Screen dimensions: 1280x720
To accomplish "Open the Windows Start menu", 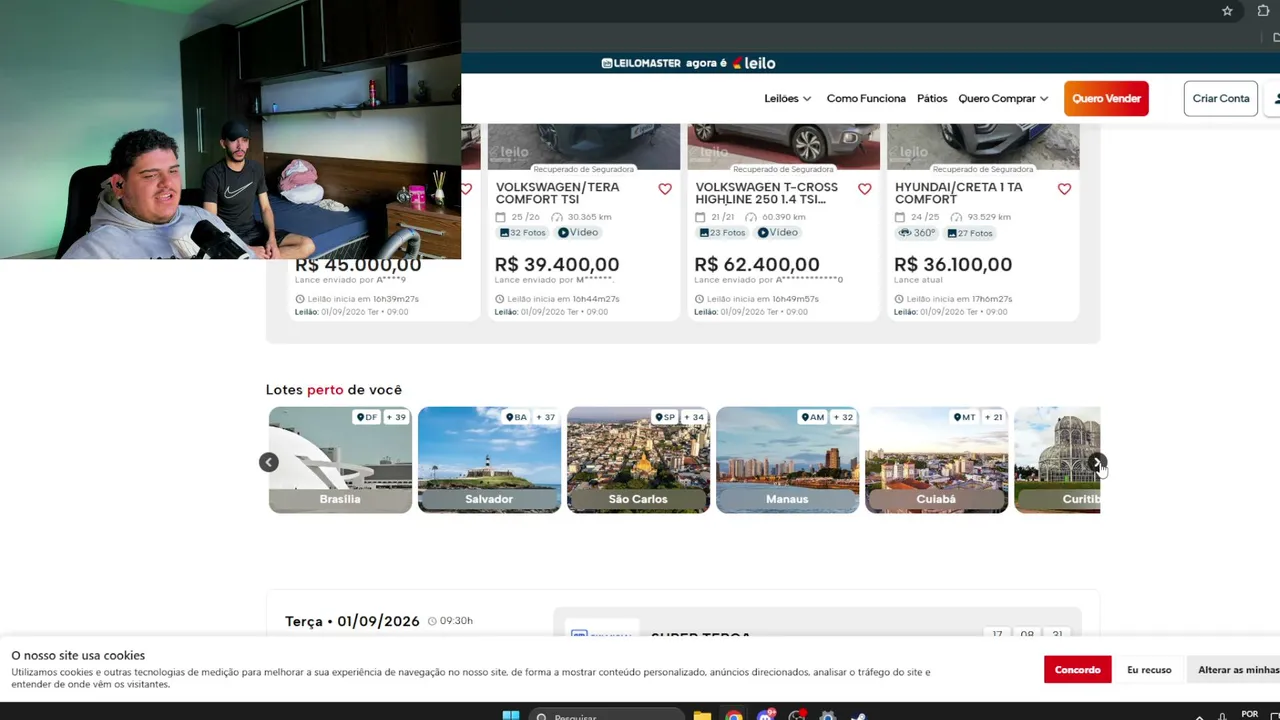I will [511, 716].
